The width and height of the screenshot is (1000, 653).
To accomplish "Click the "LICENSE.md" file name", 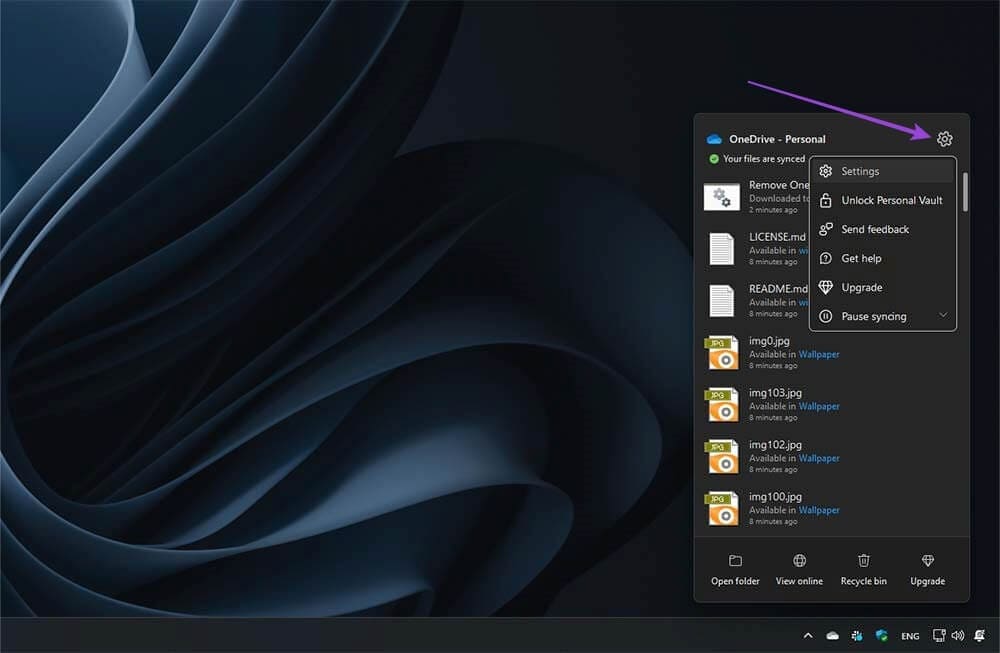I will (777, 237).
